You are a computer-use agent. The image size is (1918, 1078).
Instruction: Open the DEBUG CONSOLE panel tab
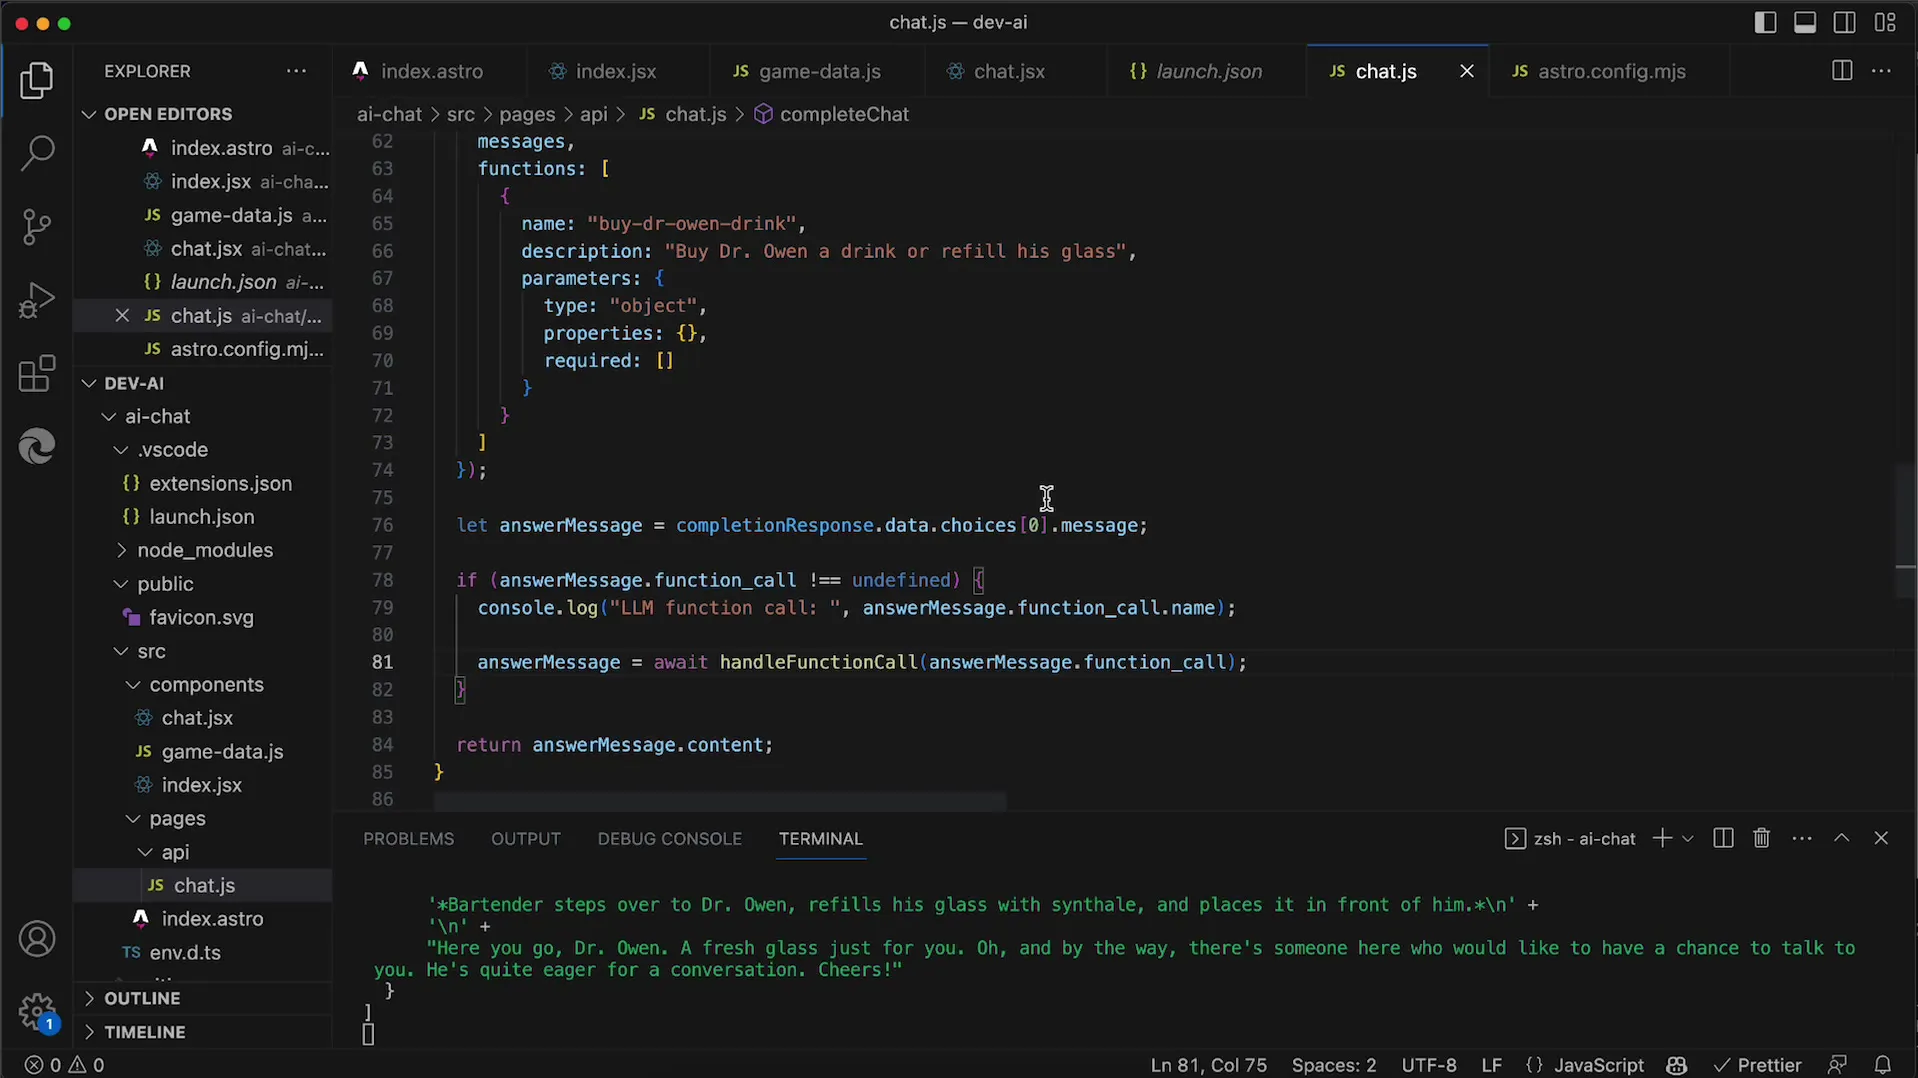pyautogui.click(x=669, y=839)
